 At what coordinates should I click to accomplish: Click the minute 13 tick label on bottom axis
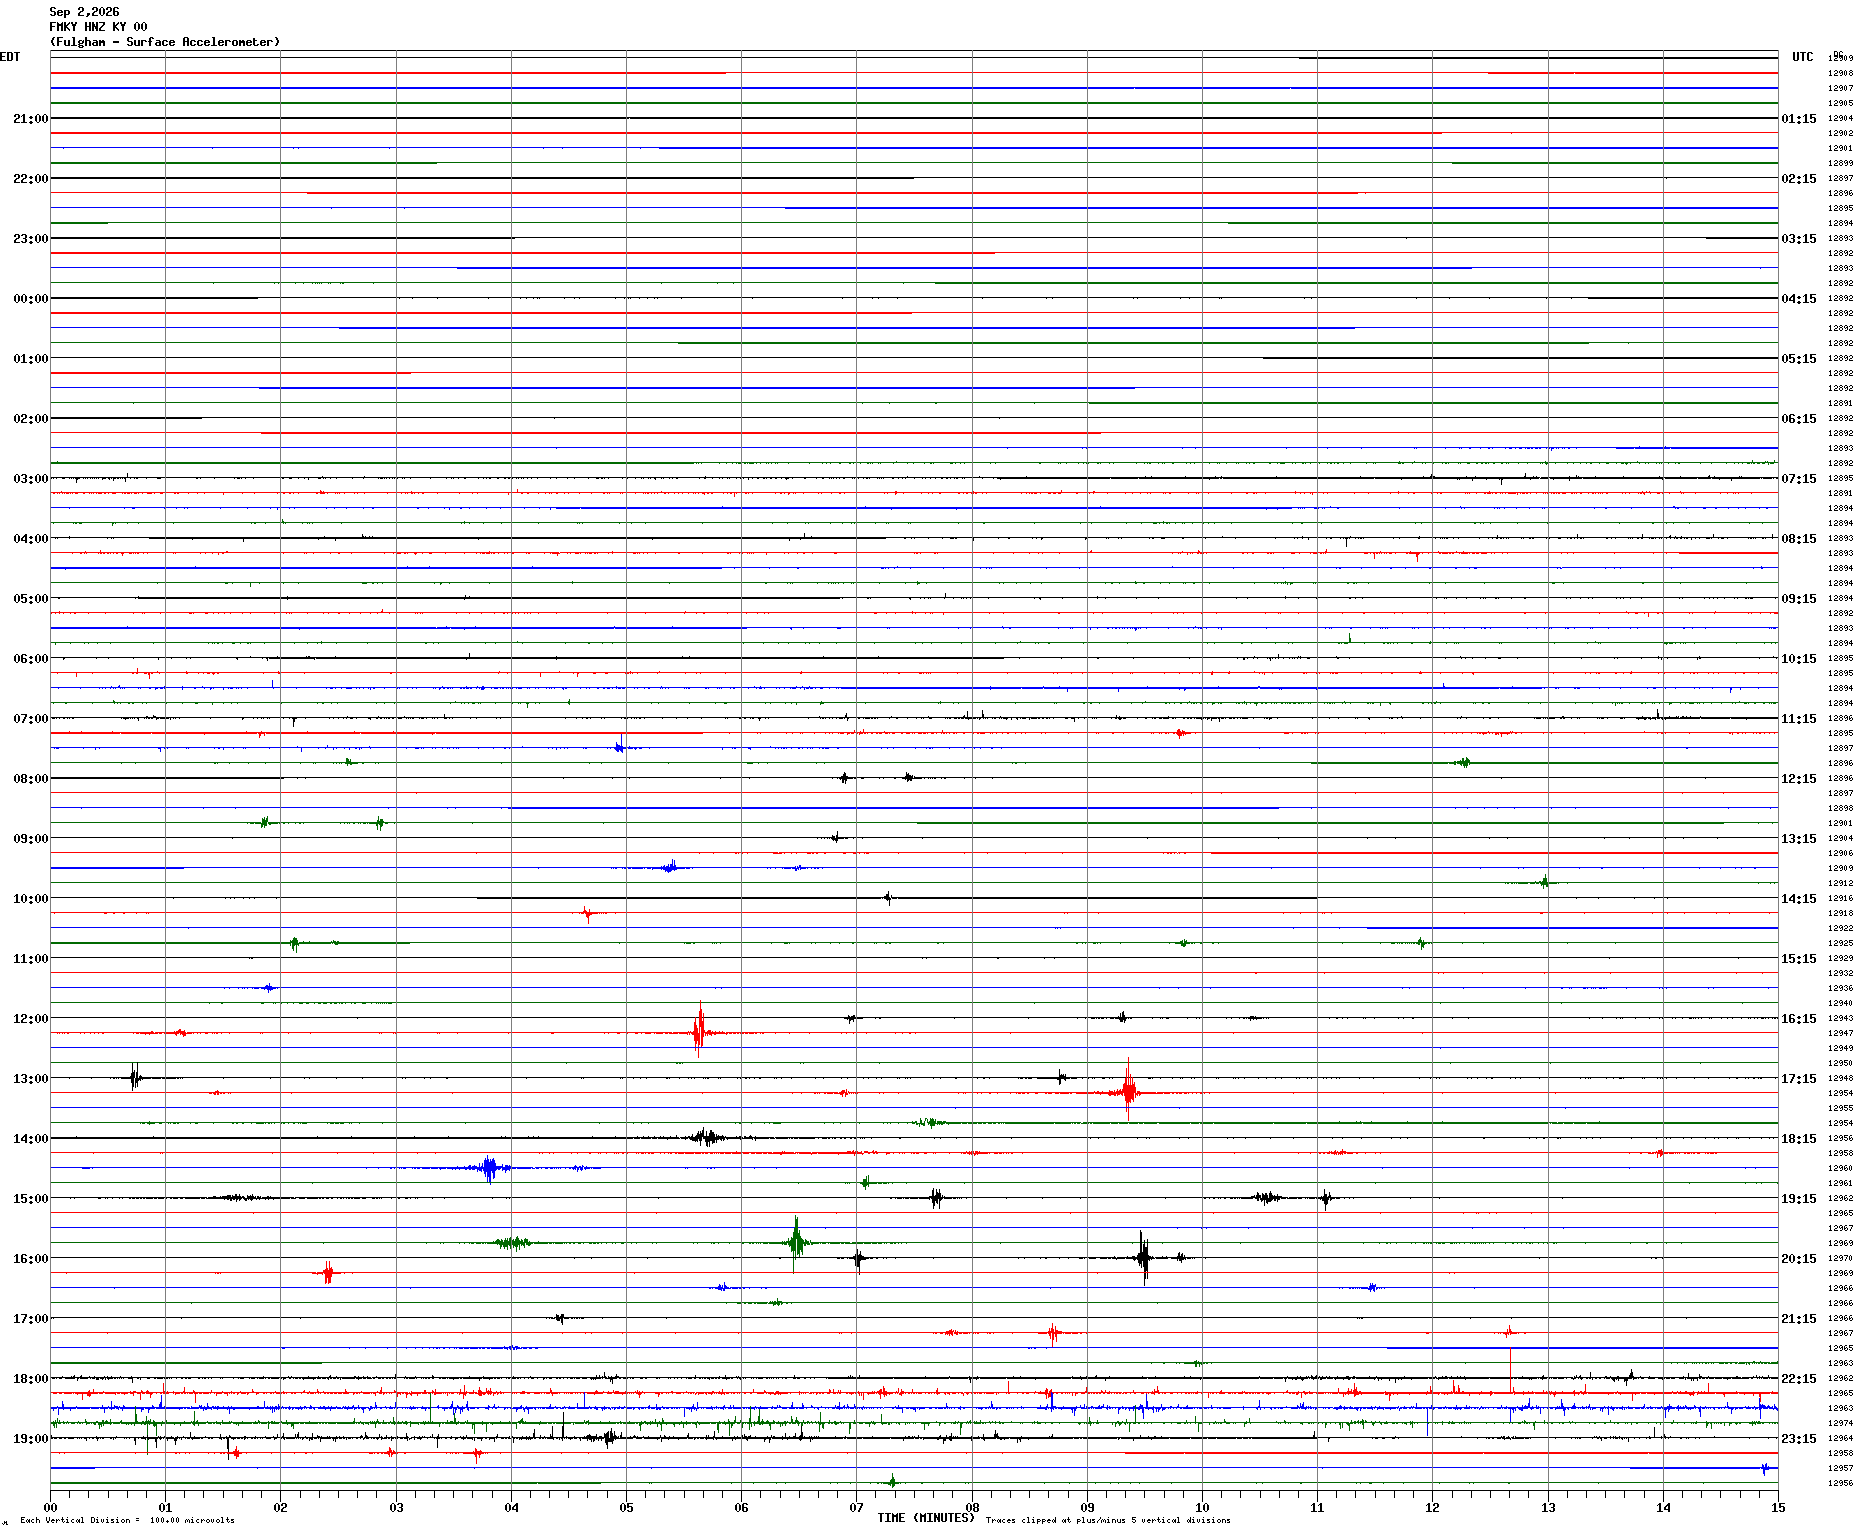1548,1507
